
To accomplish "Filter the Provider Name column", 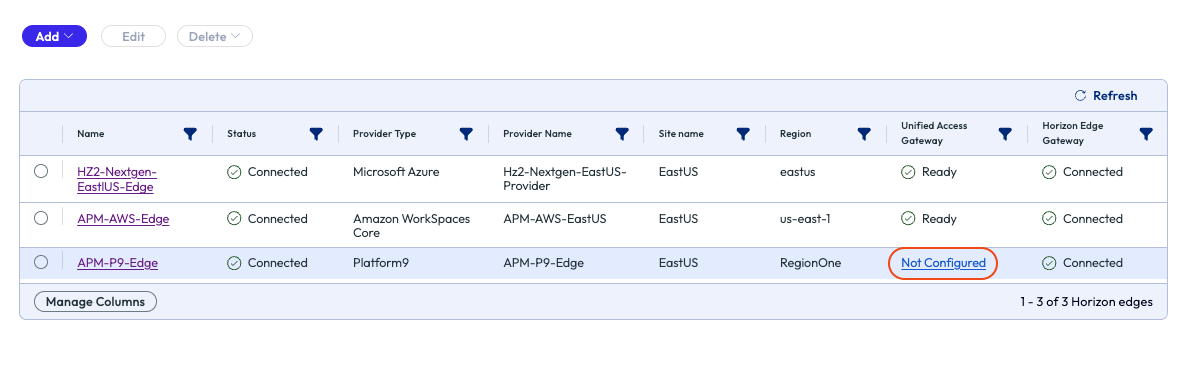I will coord(622,133).
